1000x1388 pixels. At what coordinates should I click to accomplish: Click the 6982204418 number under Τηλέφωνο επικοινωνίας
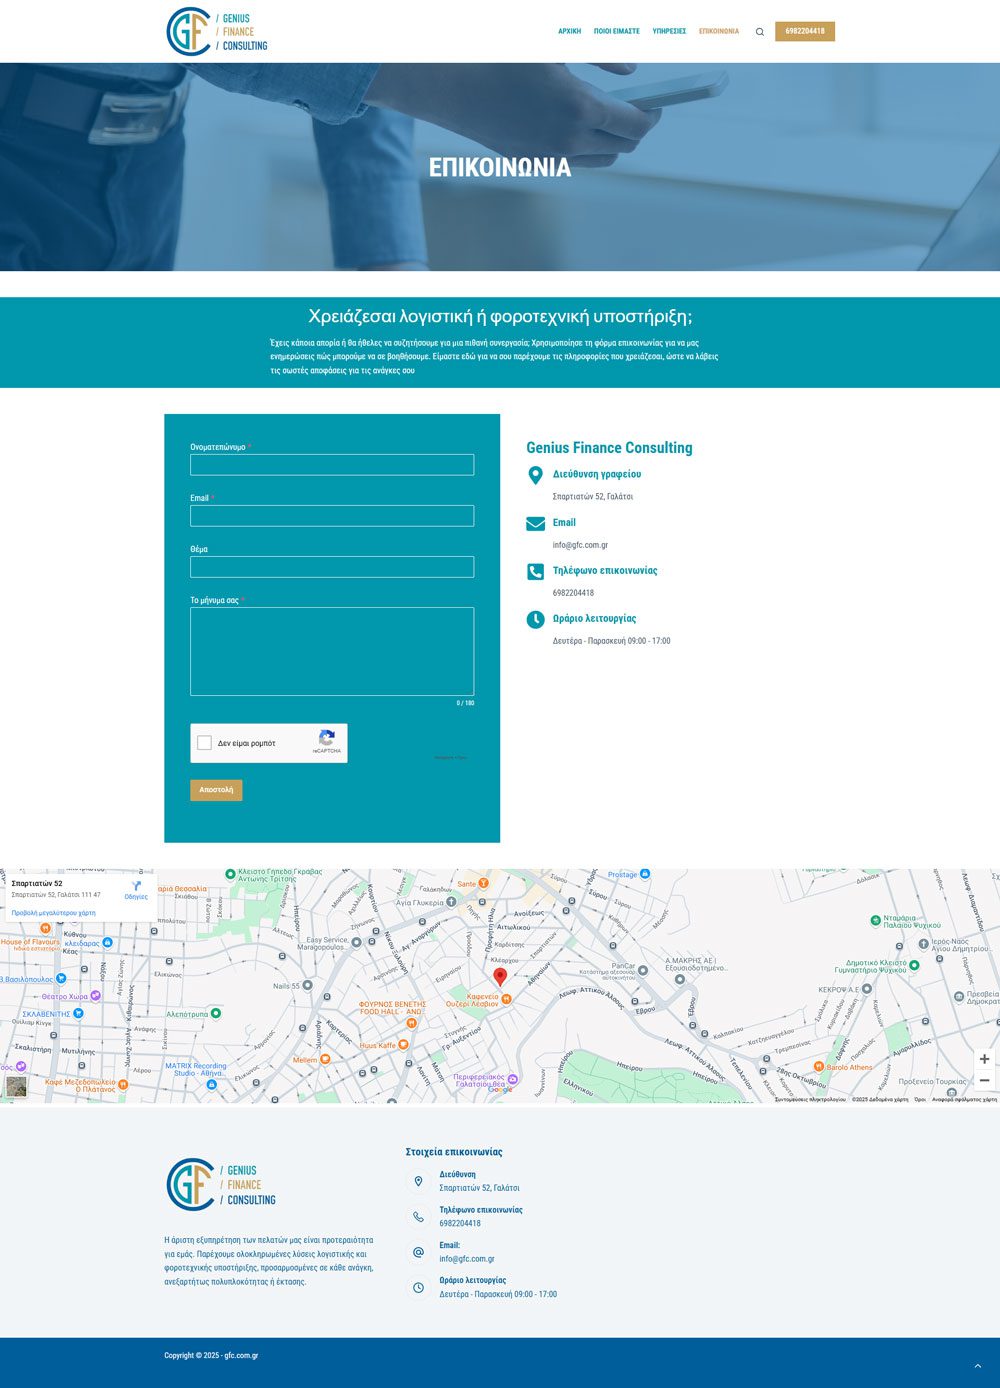(573, 593)
